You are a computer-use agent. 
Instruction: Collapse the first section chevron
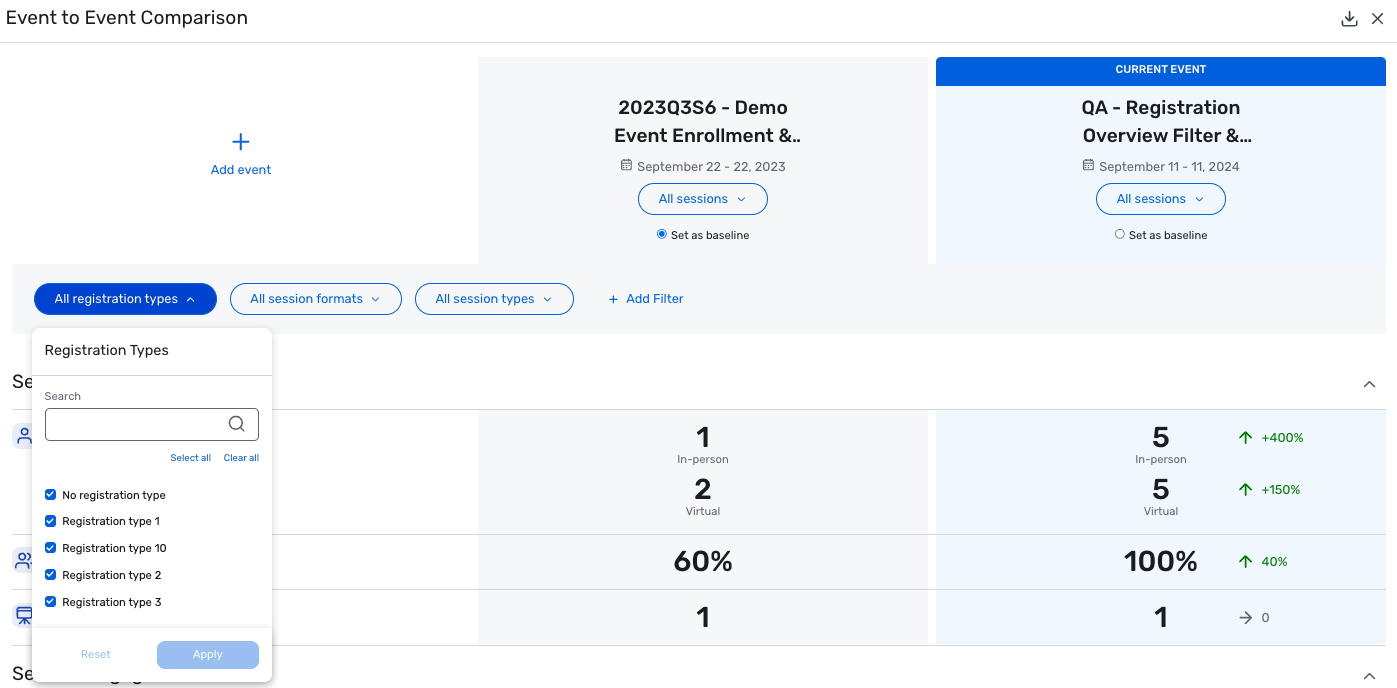pos(1370,384)
